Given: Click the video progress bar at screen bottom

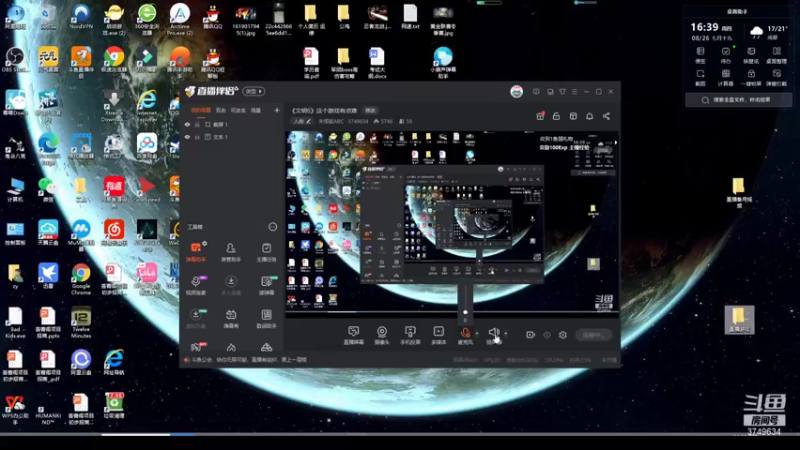Looking at the screenshot, I should [400, 434].
